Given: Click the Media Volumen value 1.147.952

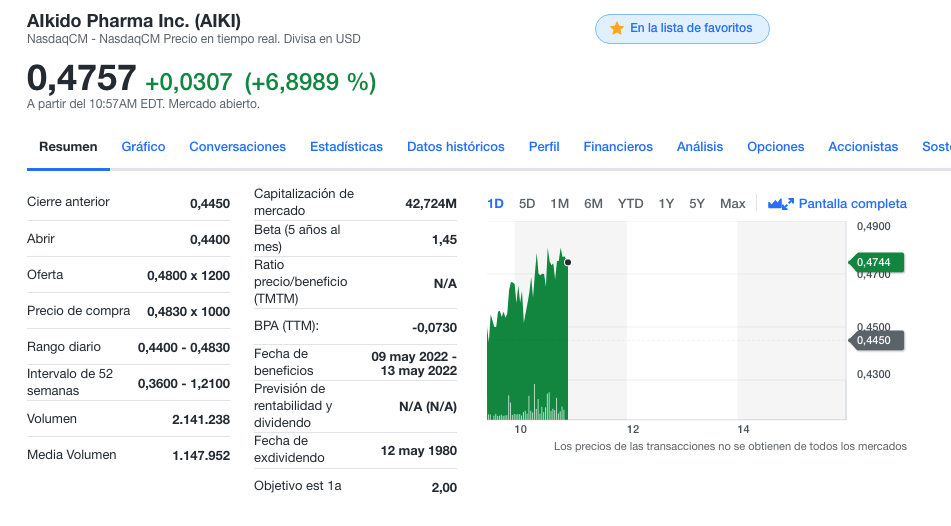Looking at the screenshot, I should pyautogui.click(x=201, y=456).
